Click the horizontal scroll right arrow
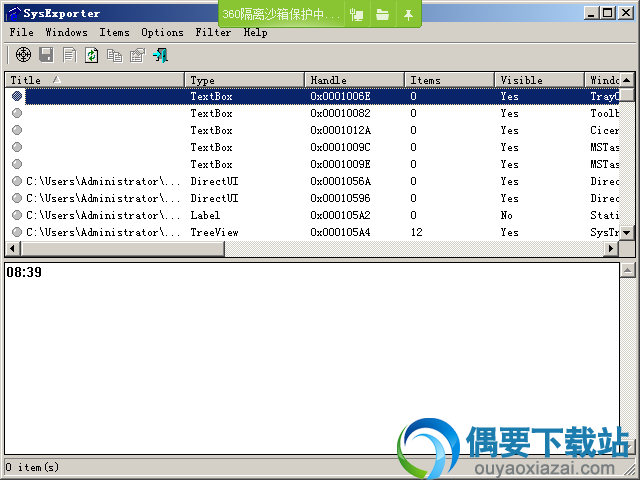640x480 pixels. click(x=611, y=248)
